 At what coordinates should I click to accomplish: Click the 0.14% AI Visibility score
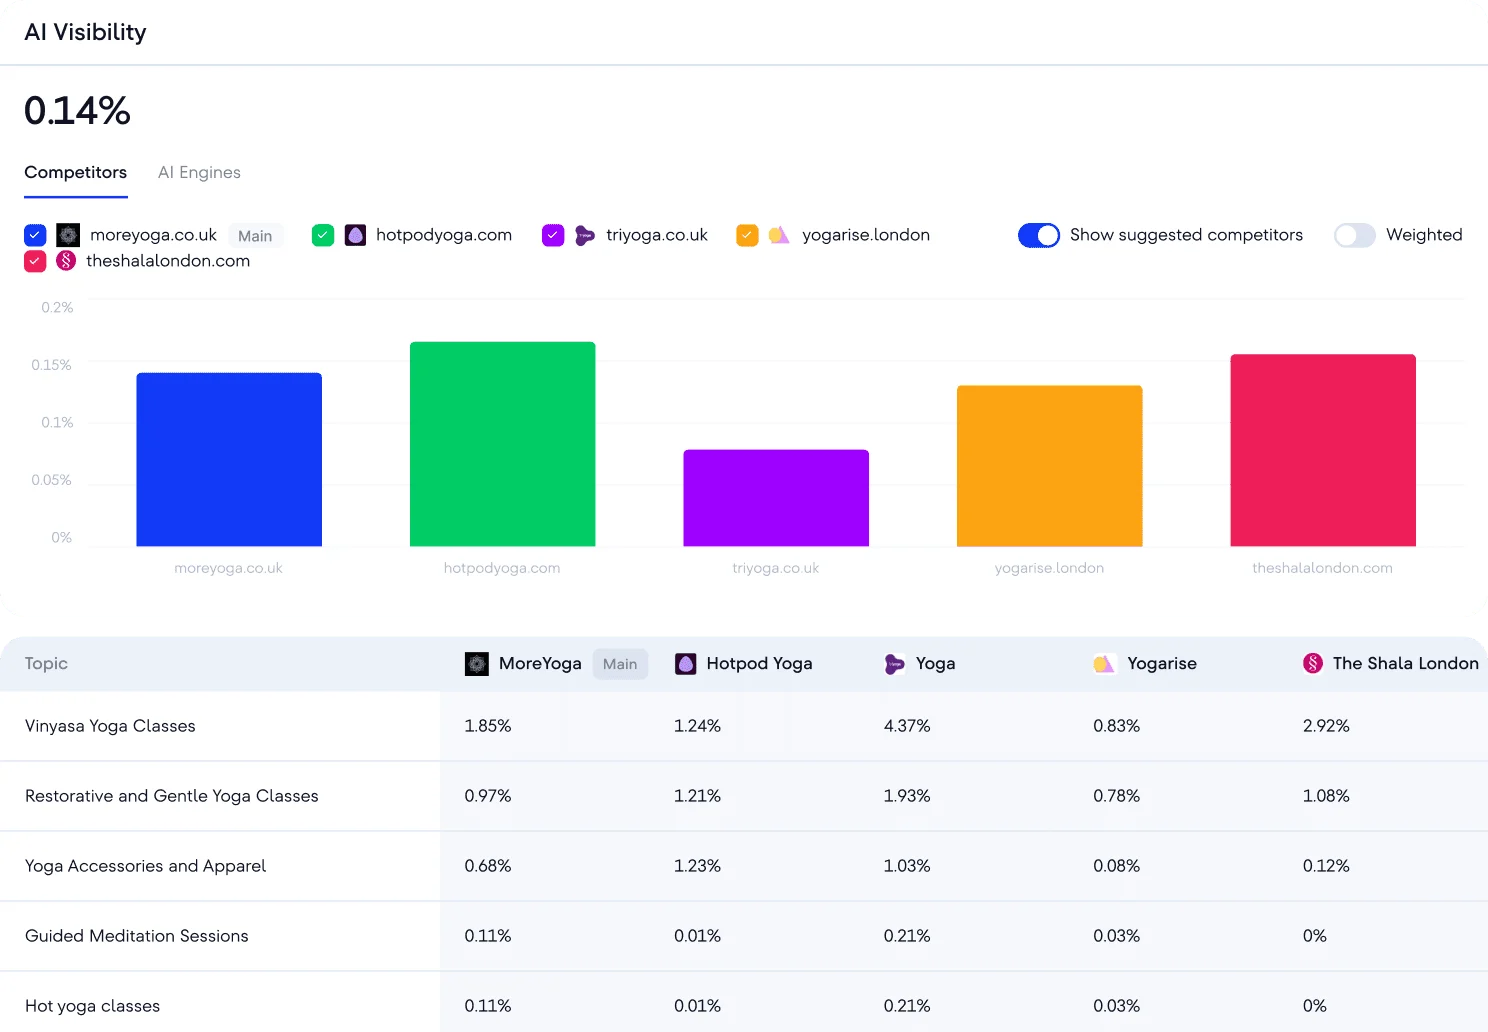[77, 111]
